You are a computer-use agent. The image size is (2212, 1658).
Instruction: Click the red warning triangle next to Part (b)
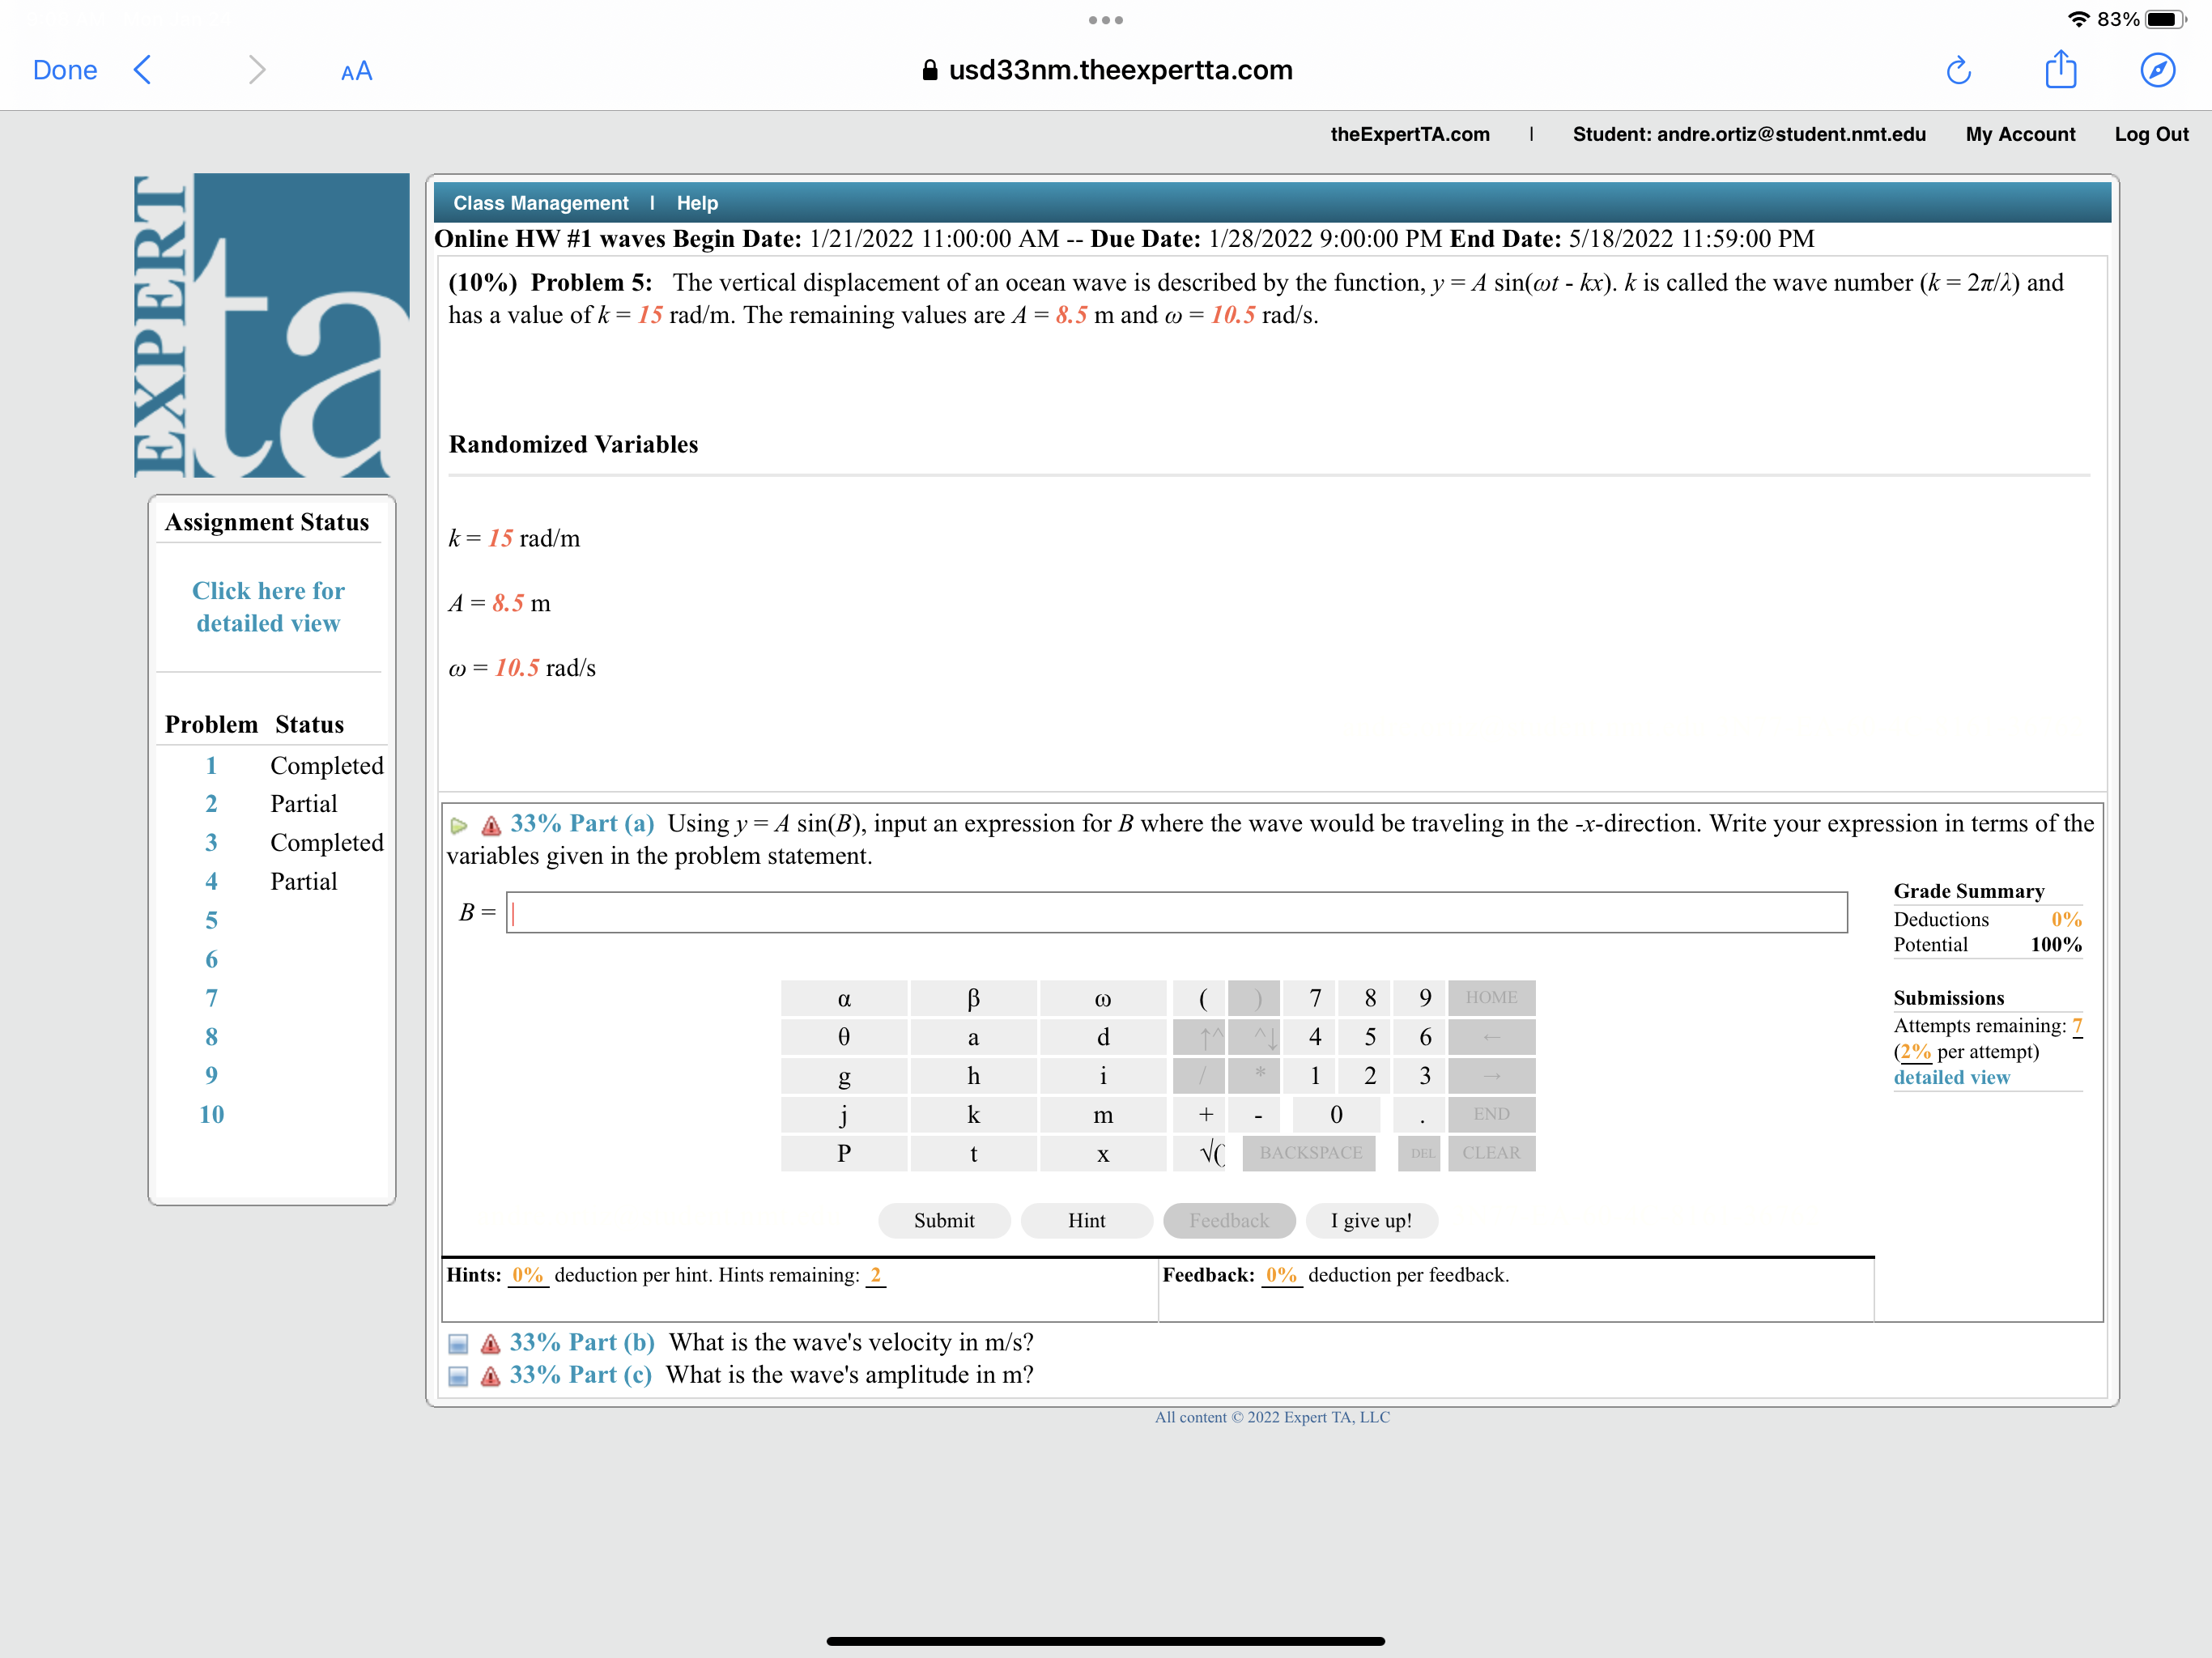click(x=489, y=1345)
